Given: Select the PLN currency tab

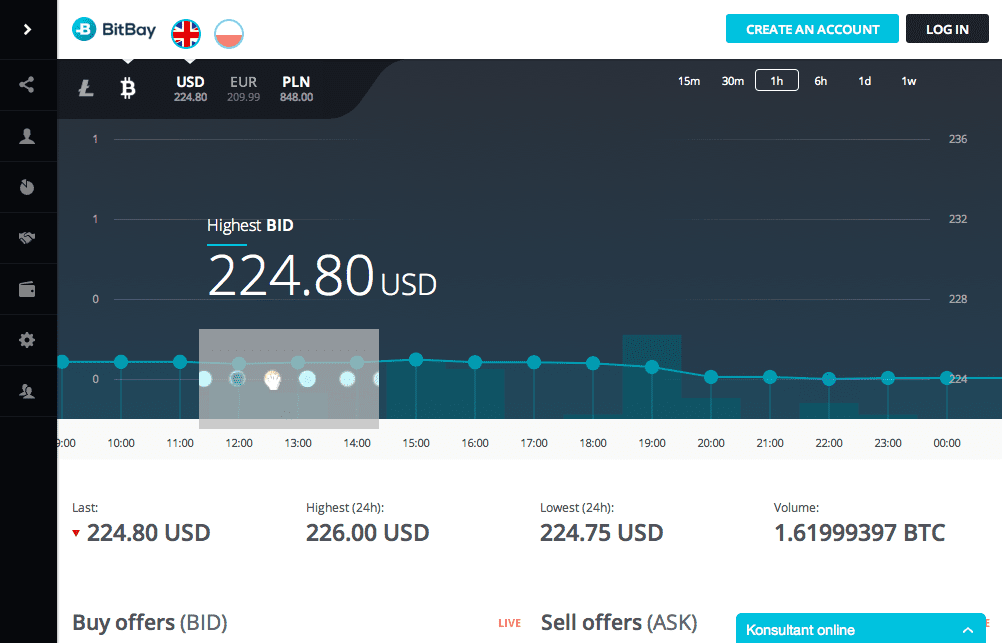Looking at the screenshot, I should [296, 89].
